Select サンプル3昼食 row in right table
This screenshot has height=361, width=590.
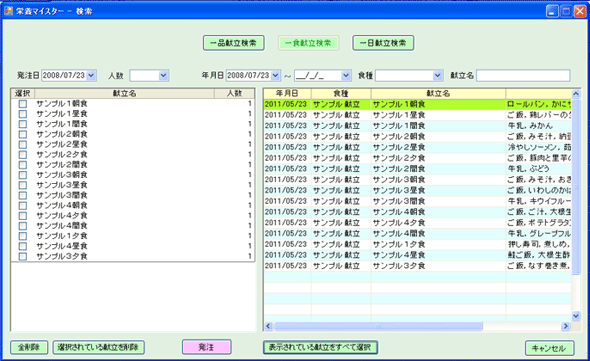point(417,190)
